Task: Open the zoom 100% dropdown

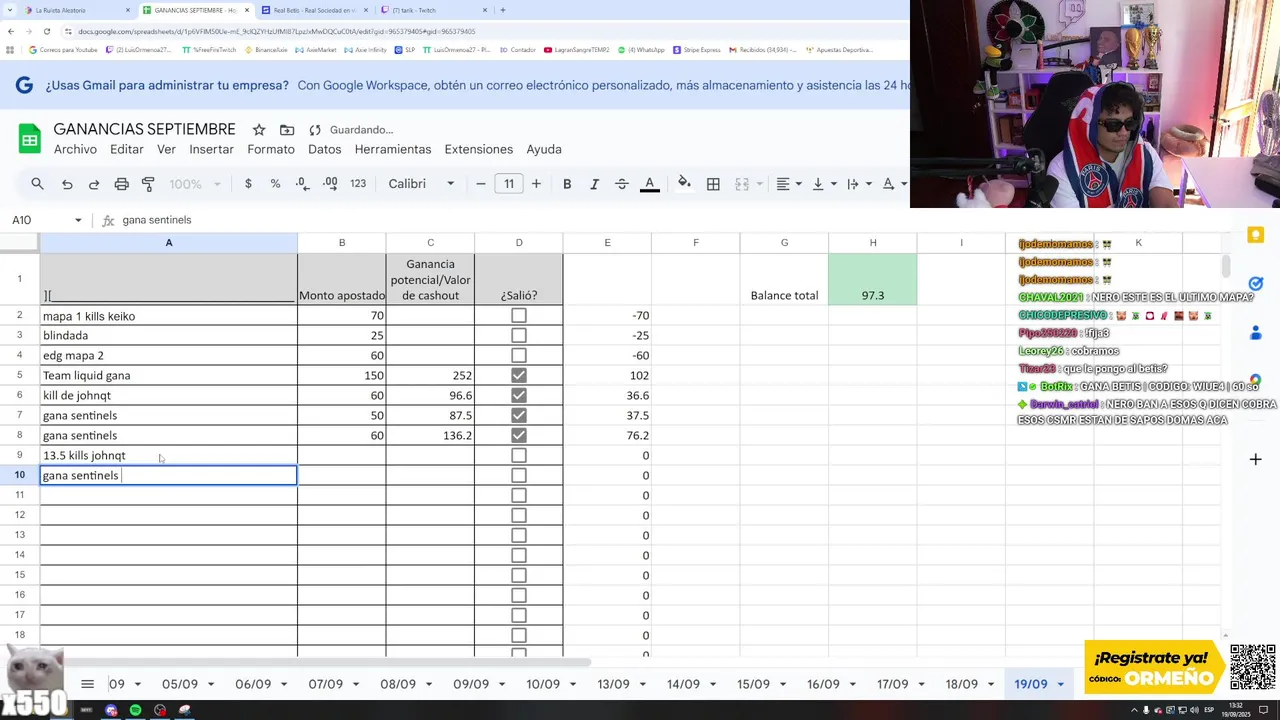Action: tap(194, 184)
